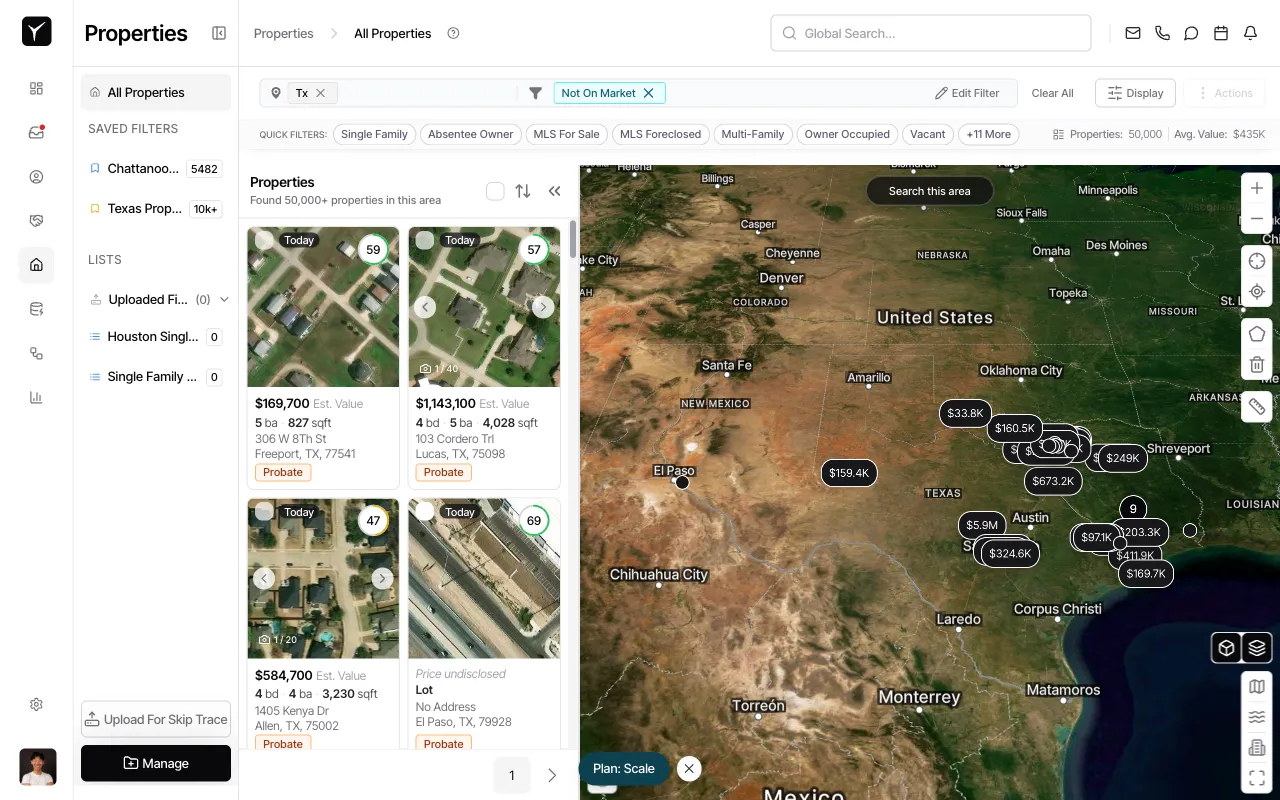Expand the +11 More quick filters

tap(988, 133)
